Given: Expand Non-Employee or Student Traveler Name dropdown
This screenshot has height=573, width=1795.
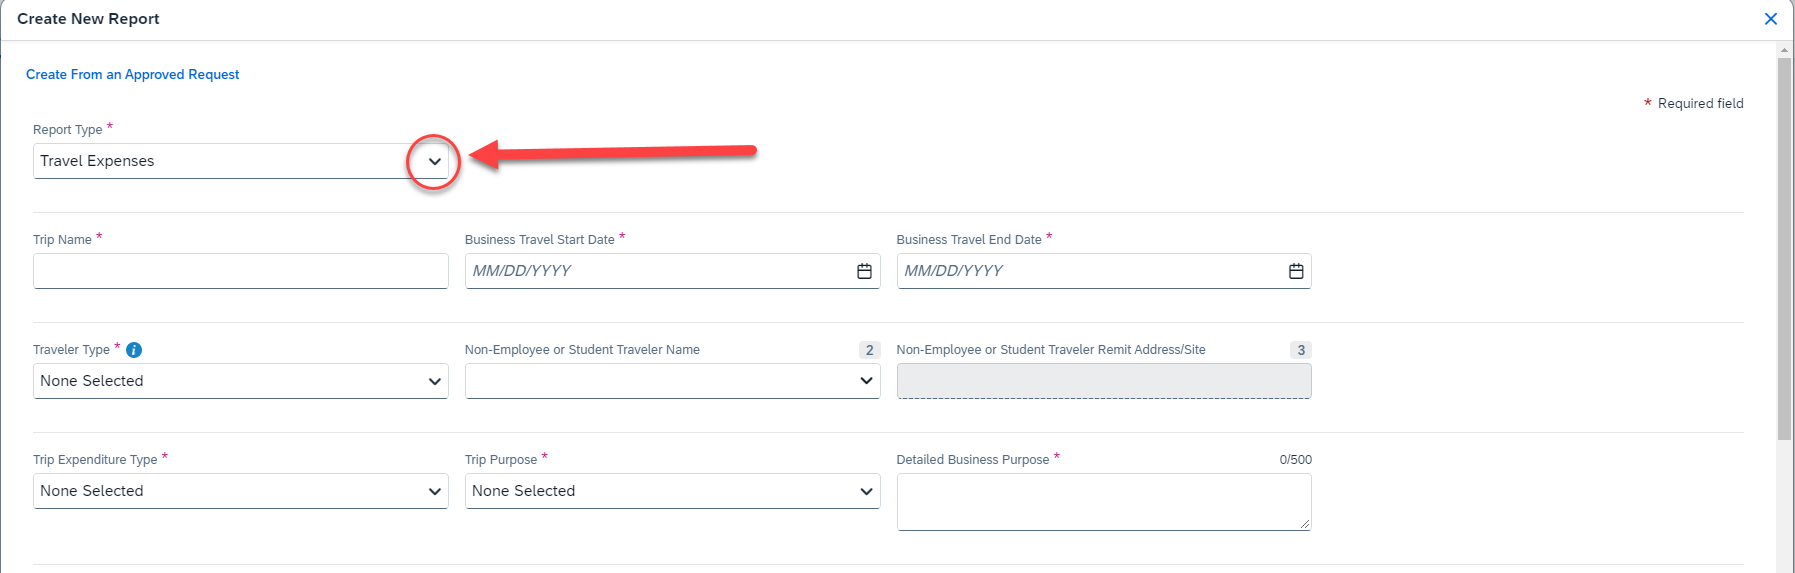Looking at the screenshot, I should 866,381.
